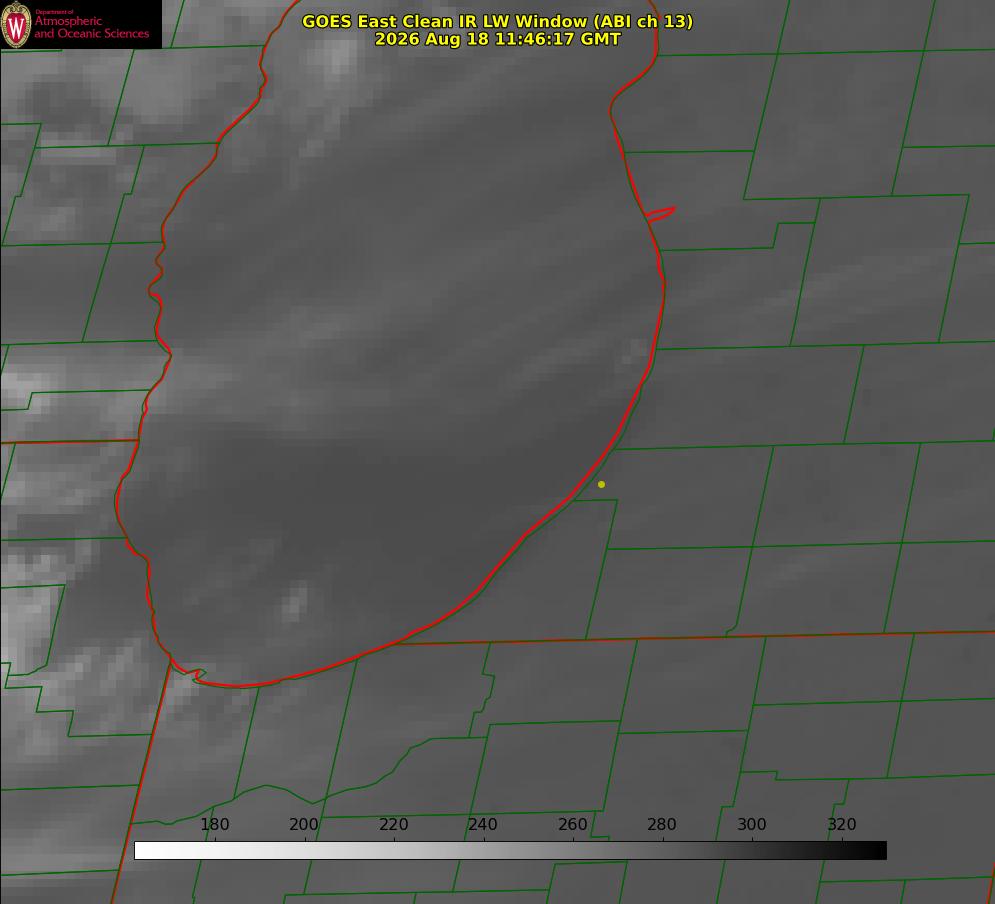Click the 180 colorbar label

point(214,824)
